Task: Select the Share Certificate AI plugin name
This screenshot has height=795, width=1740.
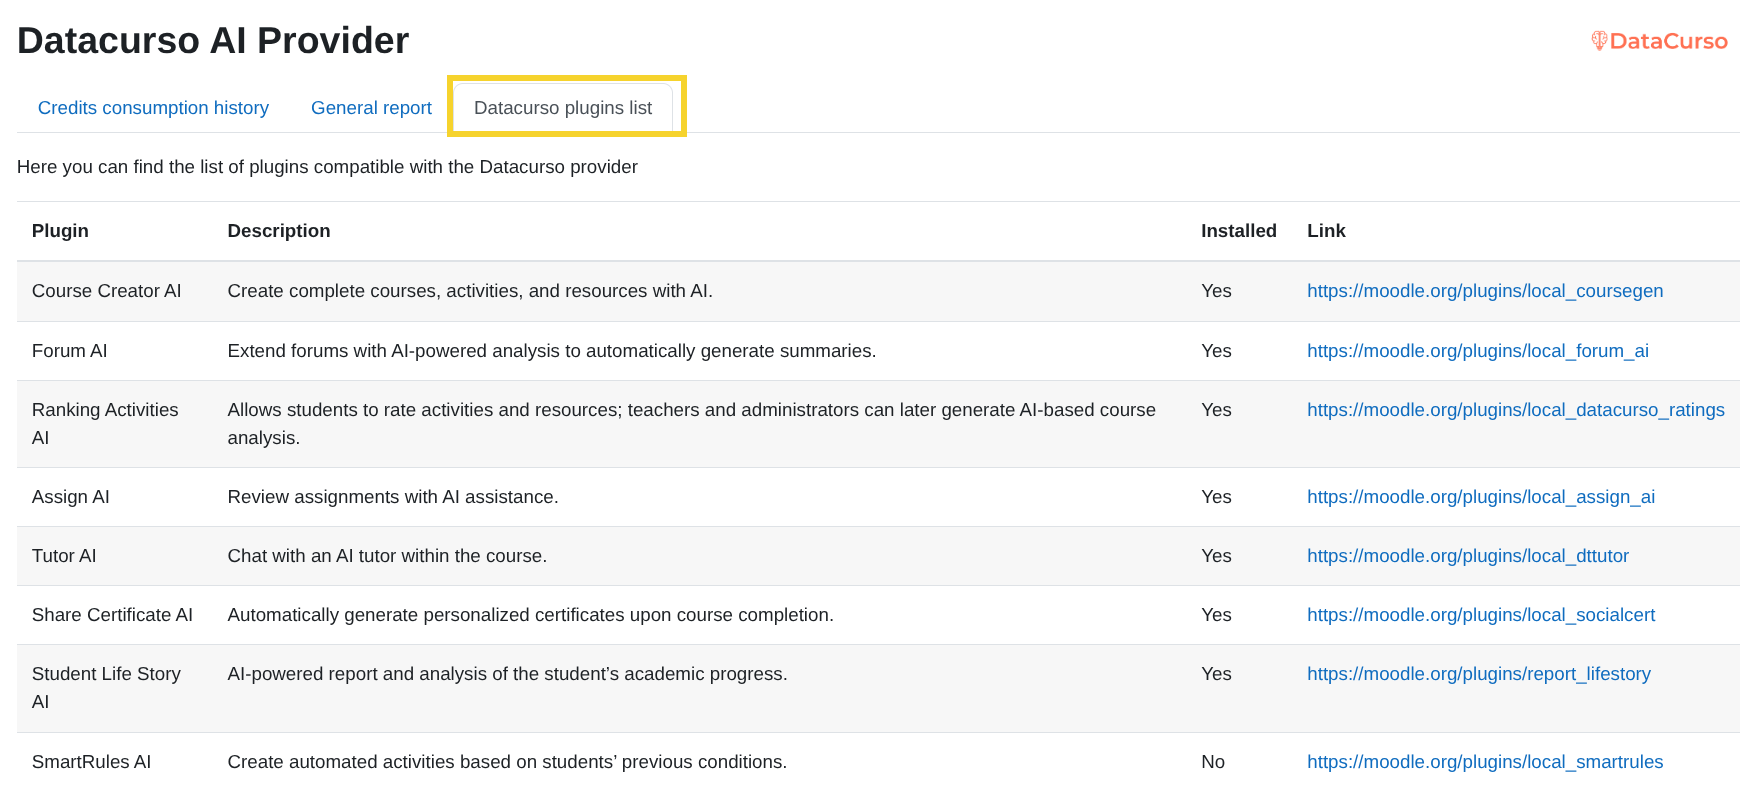Action: [112, 615]
